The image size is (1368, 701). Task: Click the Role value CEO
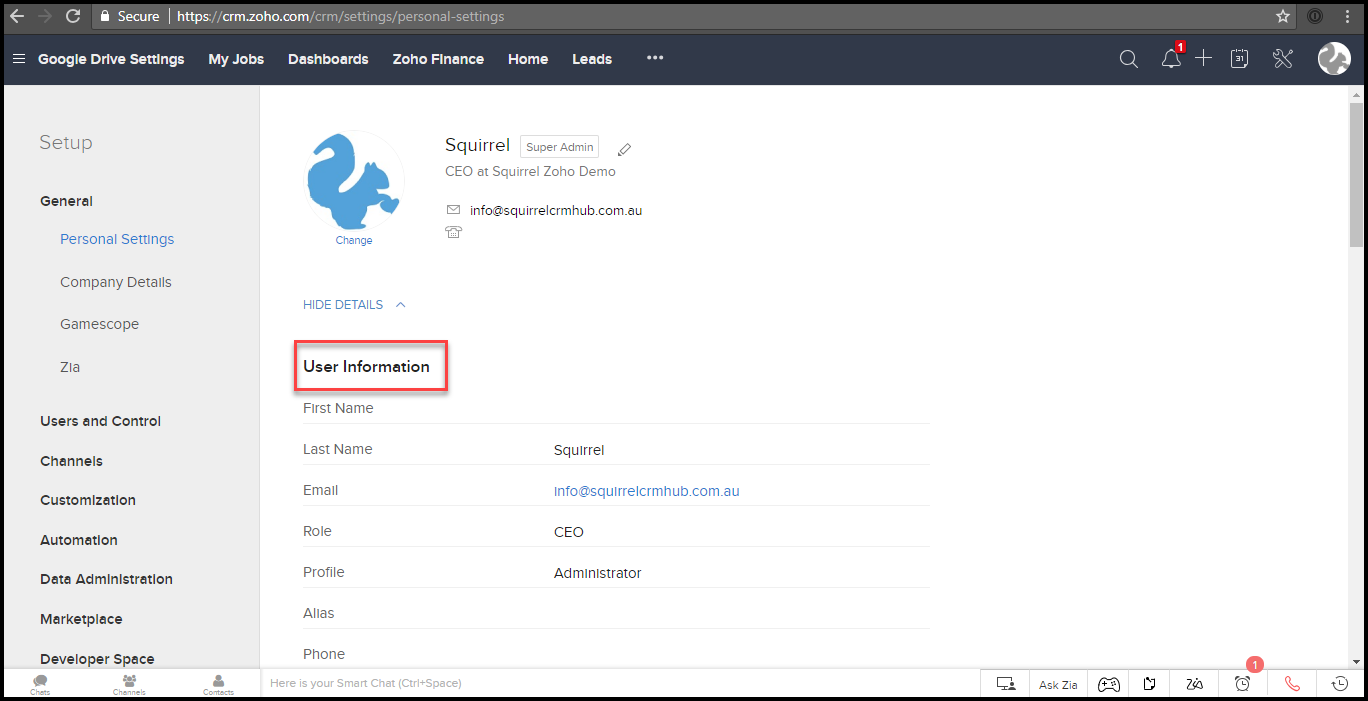pyautogui.click(x=569, y=532)
